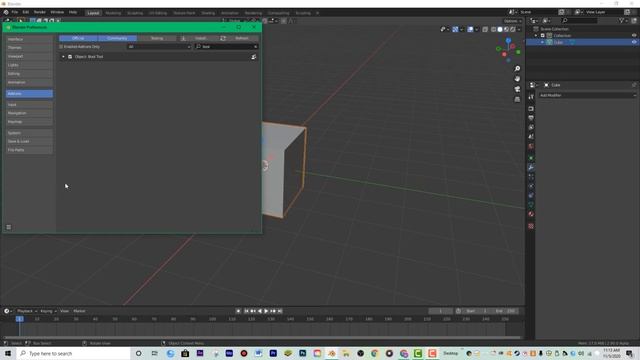The width and height of the screenshot is (640, 360).
Task: Click the Install add-on button
Action: click(x=197, y=38)
